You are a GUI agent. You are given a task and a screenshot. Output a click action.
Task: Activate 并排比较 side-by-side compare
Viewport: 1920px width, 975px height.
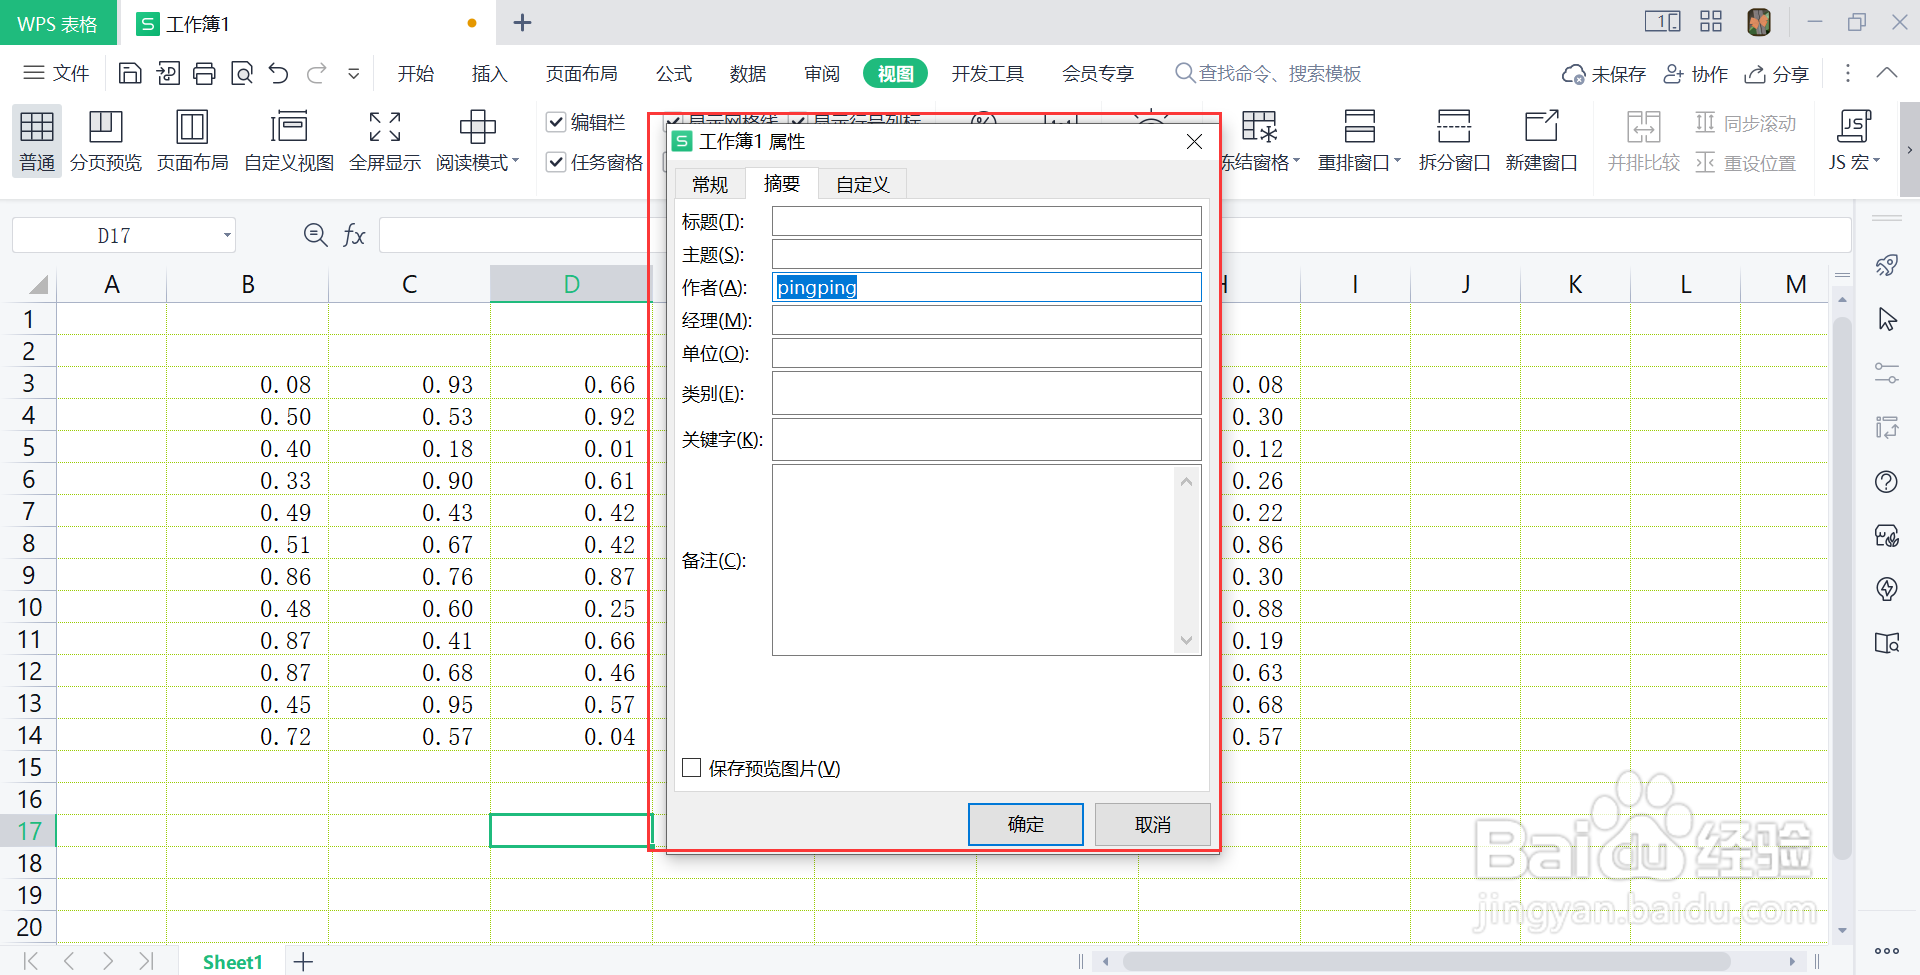[1641, 140]
